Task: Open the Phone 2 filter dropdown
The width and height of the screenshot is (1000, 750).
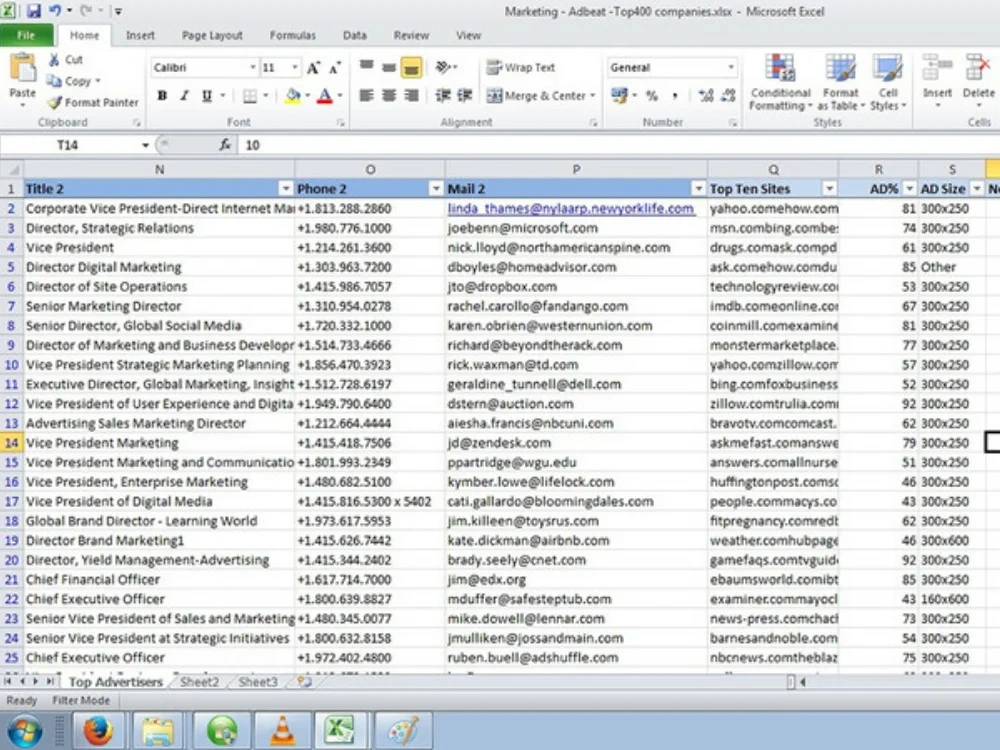Action: pyautogui.click(x=436, y=189)
